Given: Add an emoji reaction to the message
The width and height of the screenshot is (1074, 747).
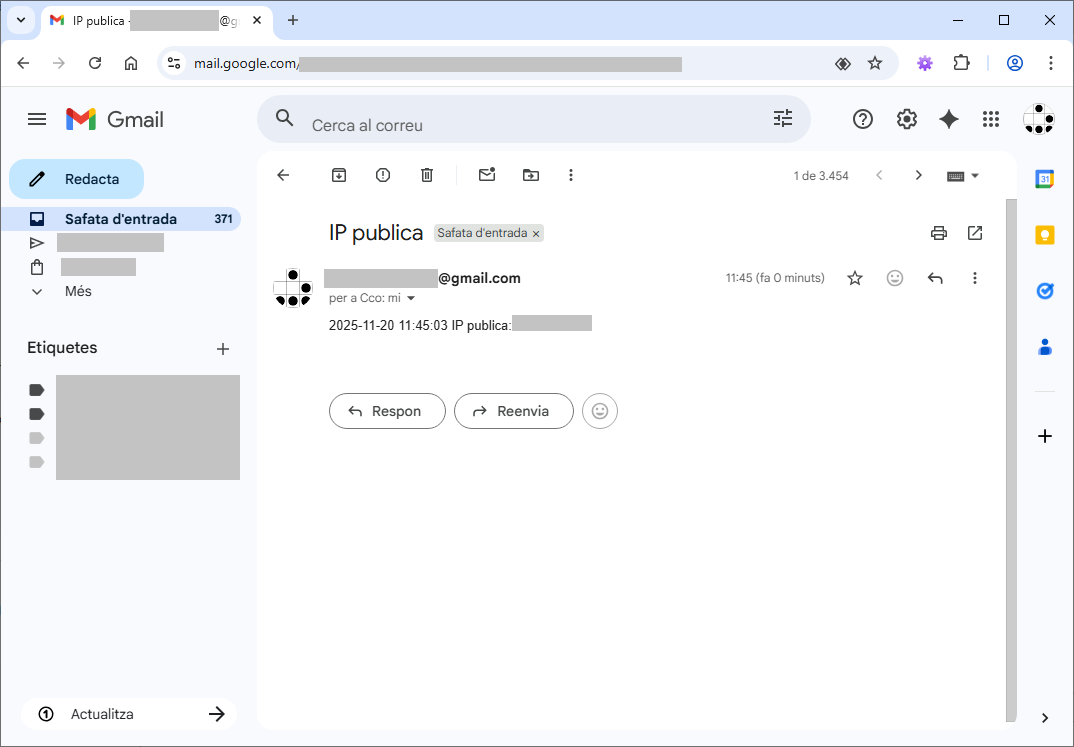Looking at the screenshot, I should coord(895,278).
